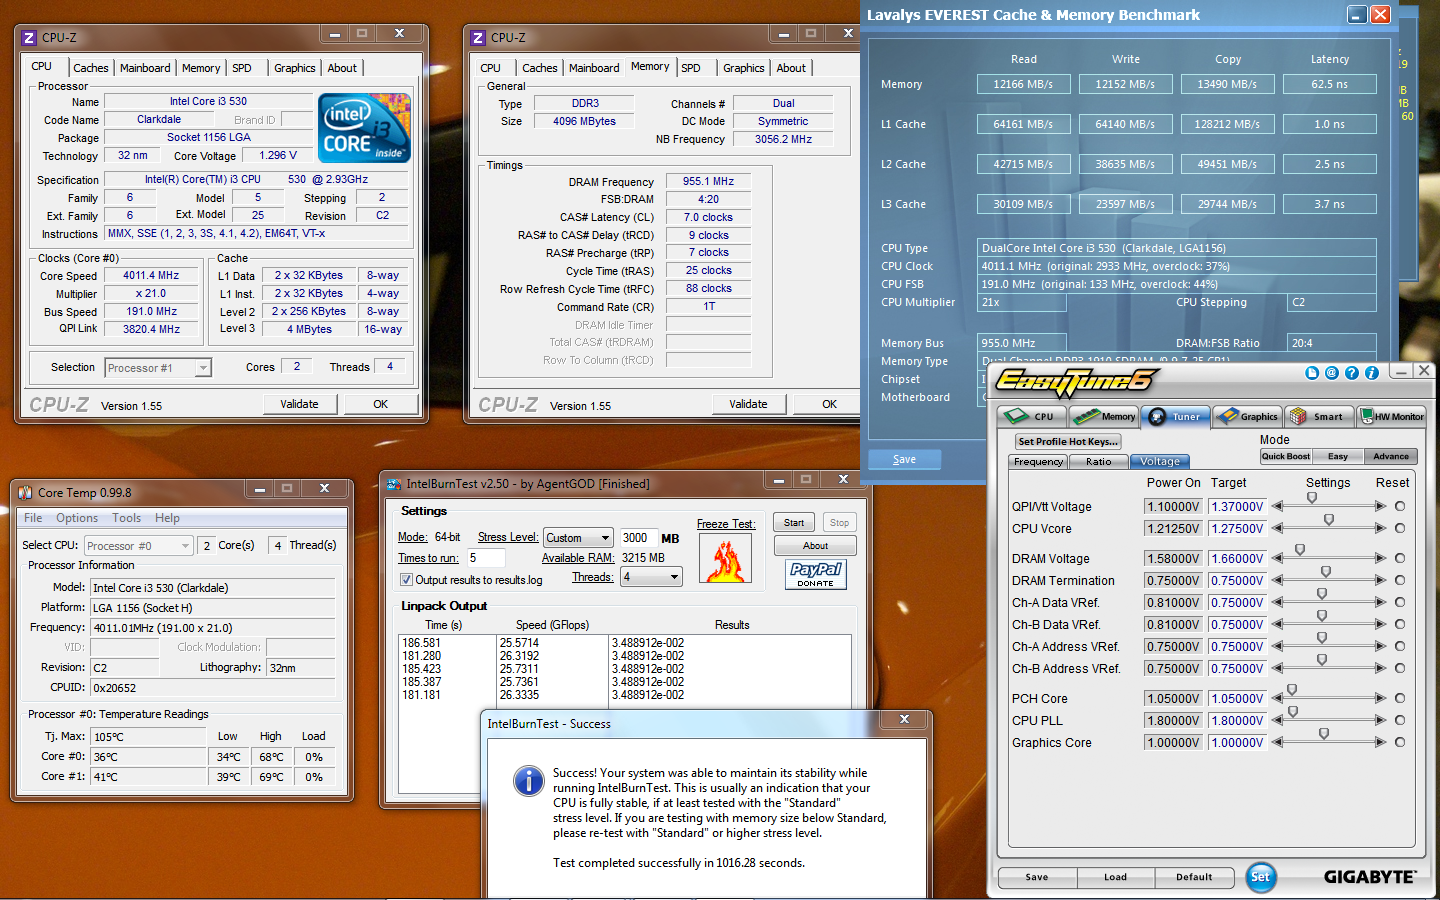Screen dimensions: 1440x900
Task: Select the QPI/Vtt Voltage reset radio button
Action: [1400, 506]
